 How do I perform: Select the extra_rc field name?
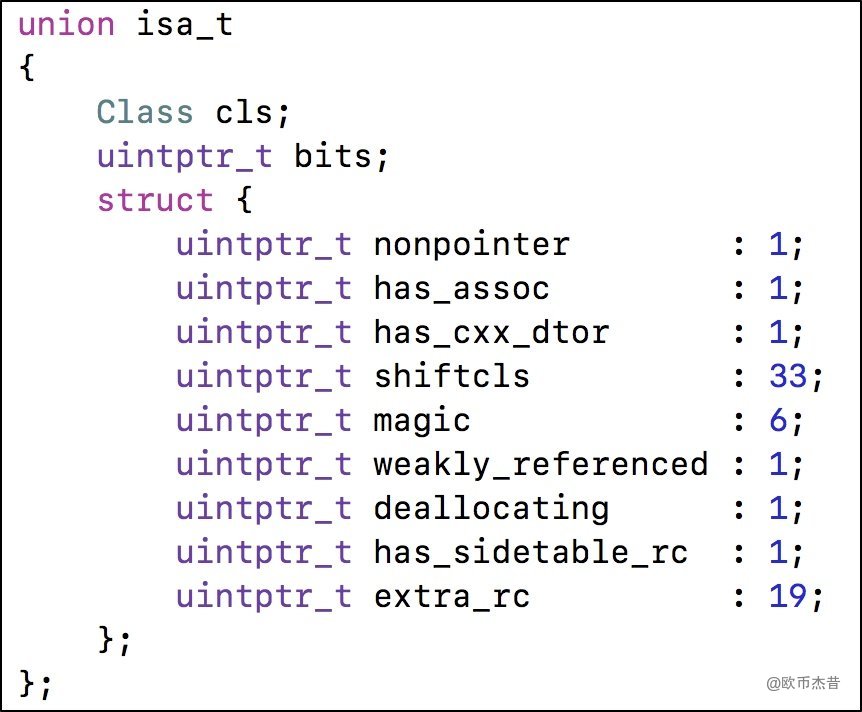pos(451,596)
